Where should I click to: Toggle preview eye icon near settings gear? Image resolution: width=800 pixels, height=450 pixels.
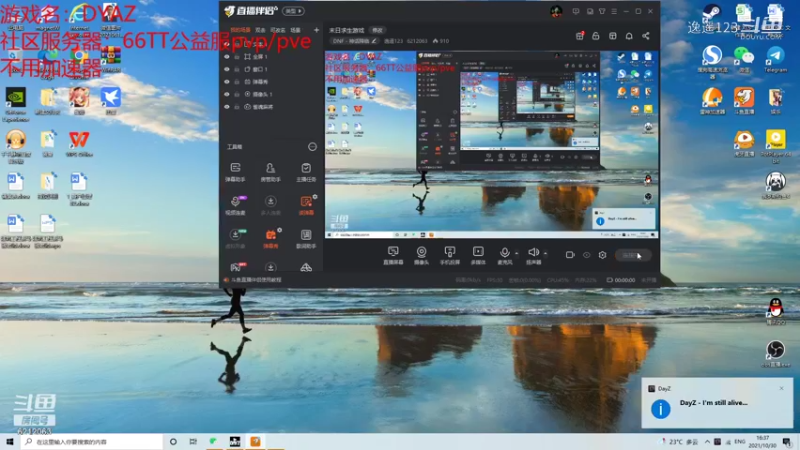(587, 255)
